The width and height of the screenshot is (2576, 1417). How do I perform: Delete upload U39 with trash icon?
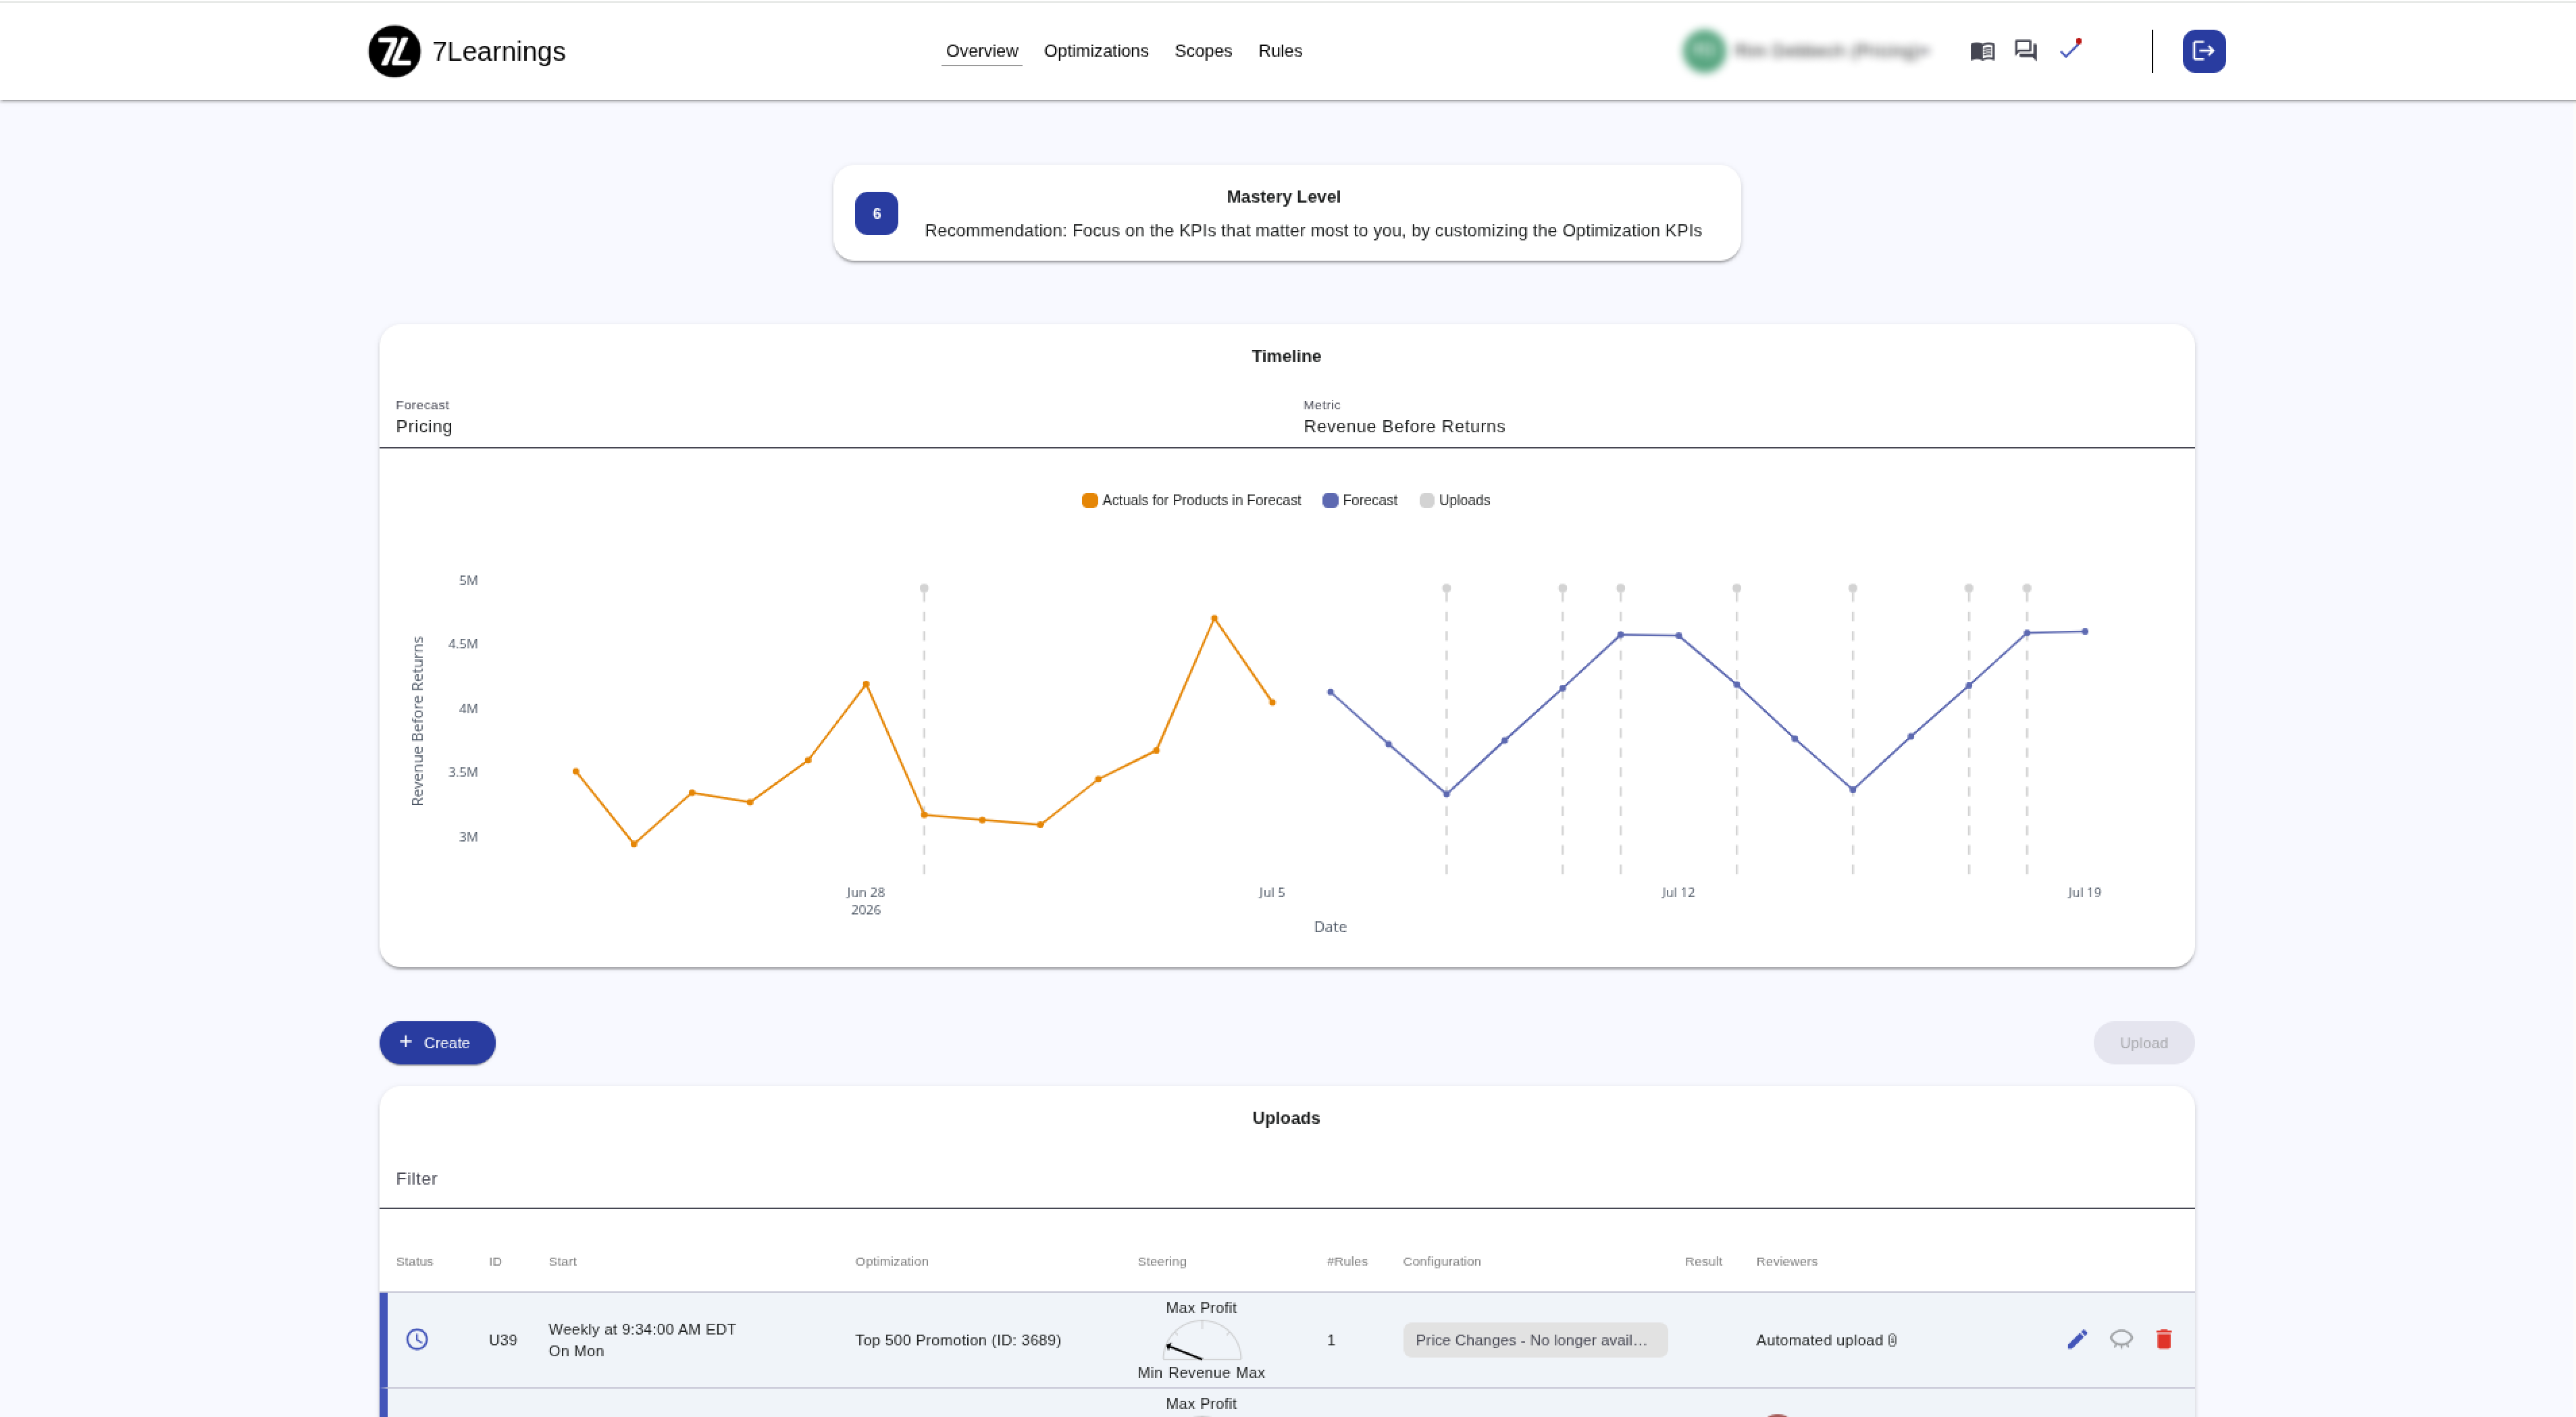pyautogui.click(x=2164, y=1339)
